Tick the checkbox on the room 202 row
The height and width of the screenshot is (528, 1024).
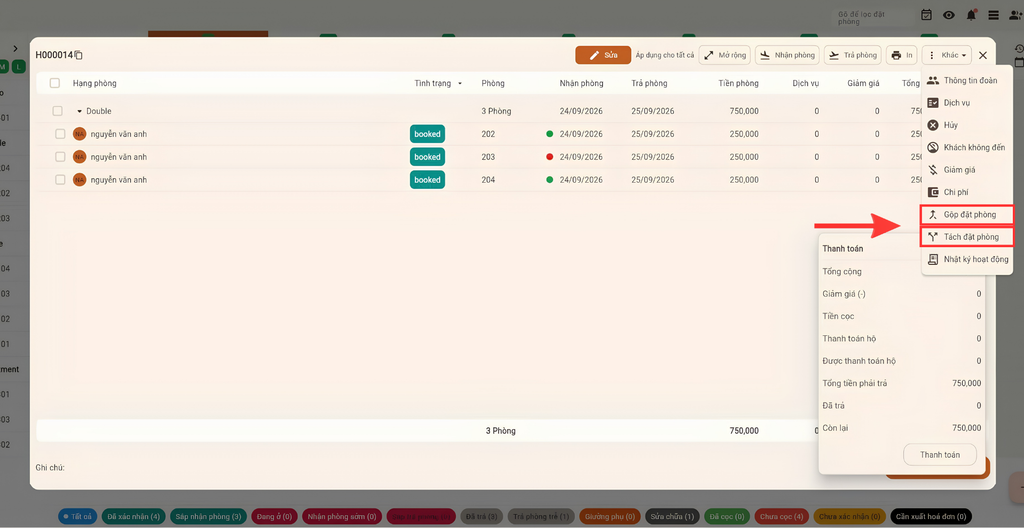[60, 134]
